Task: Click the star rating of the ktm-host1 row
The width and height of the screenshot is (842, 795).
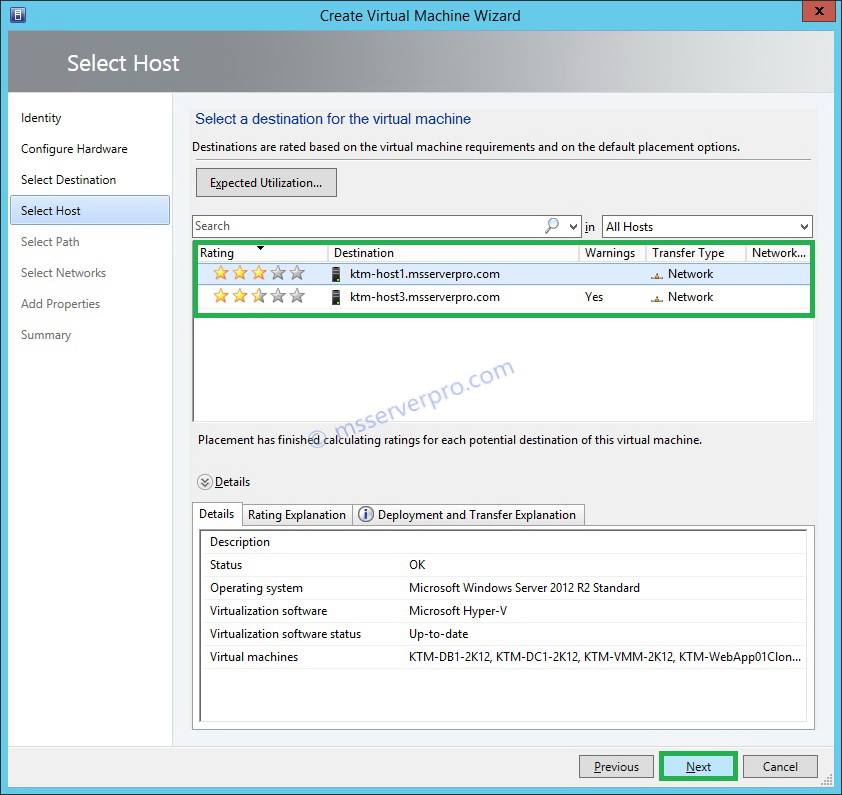Action: [259, 273]
